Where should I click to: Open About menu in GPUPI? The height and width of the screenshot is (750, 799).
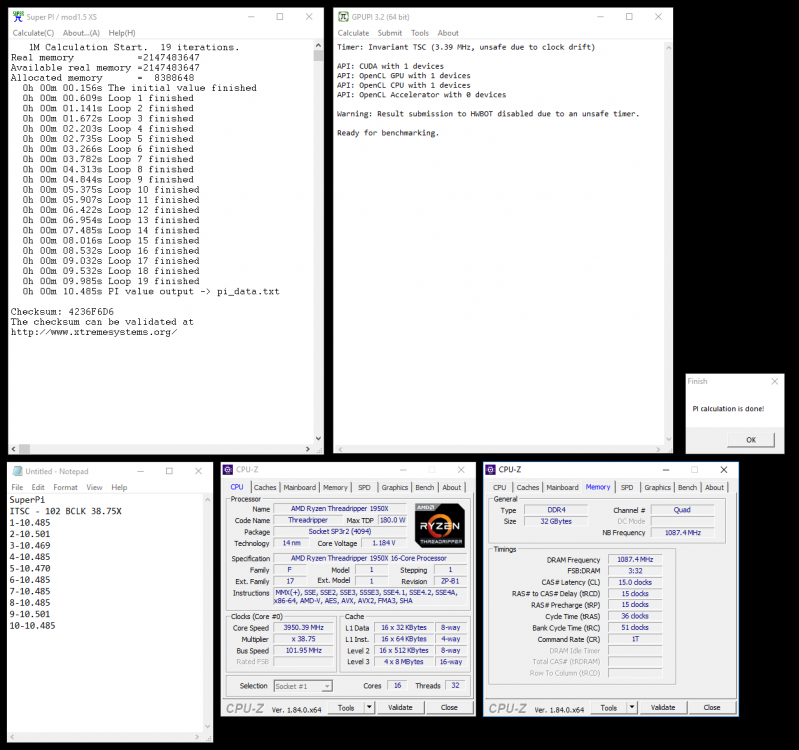pos(448,33)
